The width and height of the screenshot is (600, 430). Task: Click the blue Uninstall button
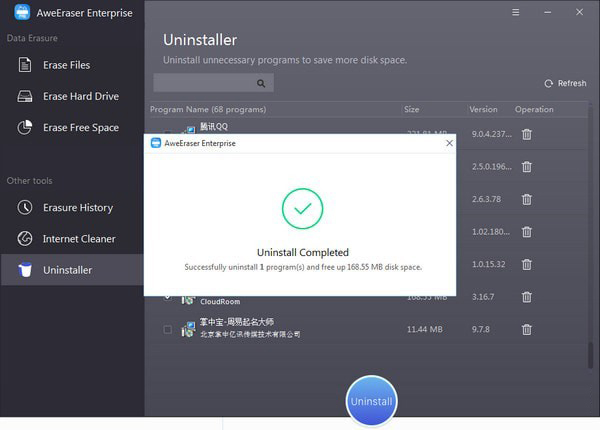coord(371,401)
